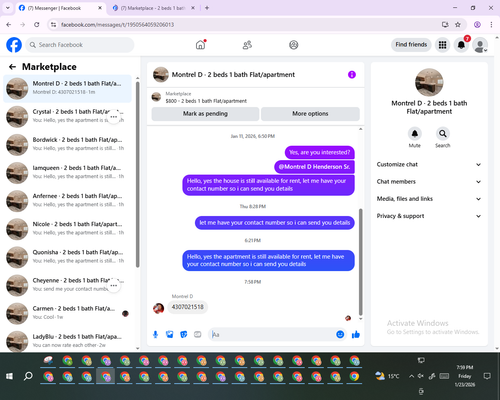This screenshot has height=400, width=500.
Task: Click the Search Facebook field
Action: [80, 45]
